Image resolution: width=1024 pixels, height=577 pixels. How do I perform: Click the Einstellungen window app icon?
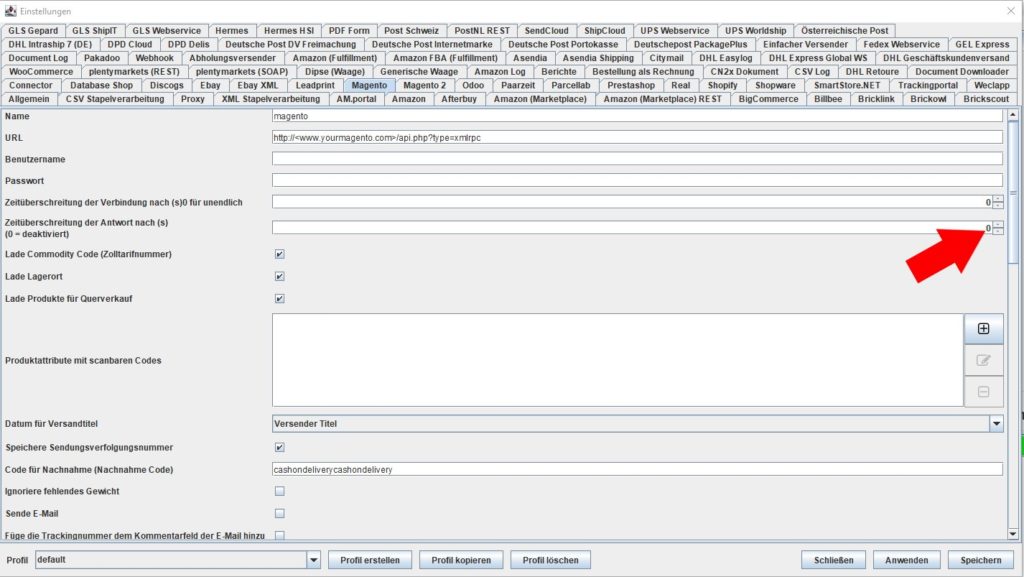click(x=10, y=11)
